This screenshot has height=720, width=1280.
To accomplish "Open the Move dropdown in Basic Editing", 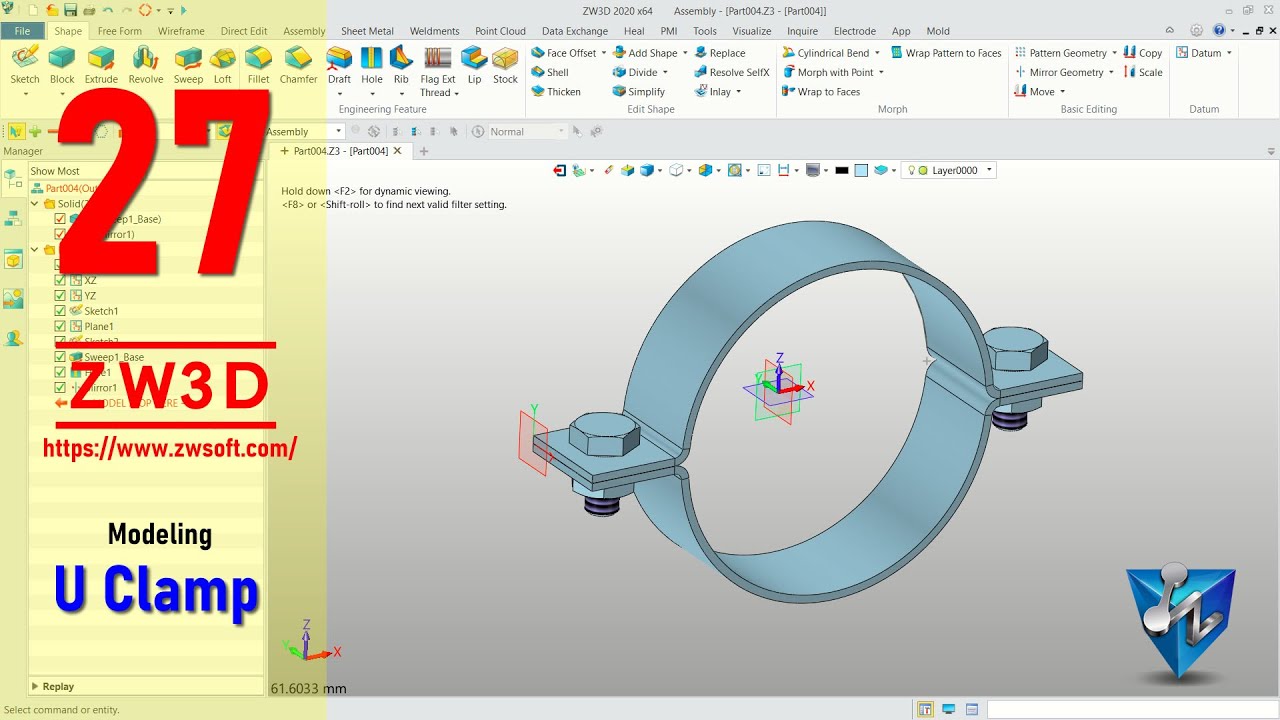I will [1062, 91].
